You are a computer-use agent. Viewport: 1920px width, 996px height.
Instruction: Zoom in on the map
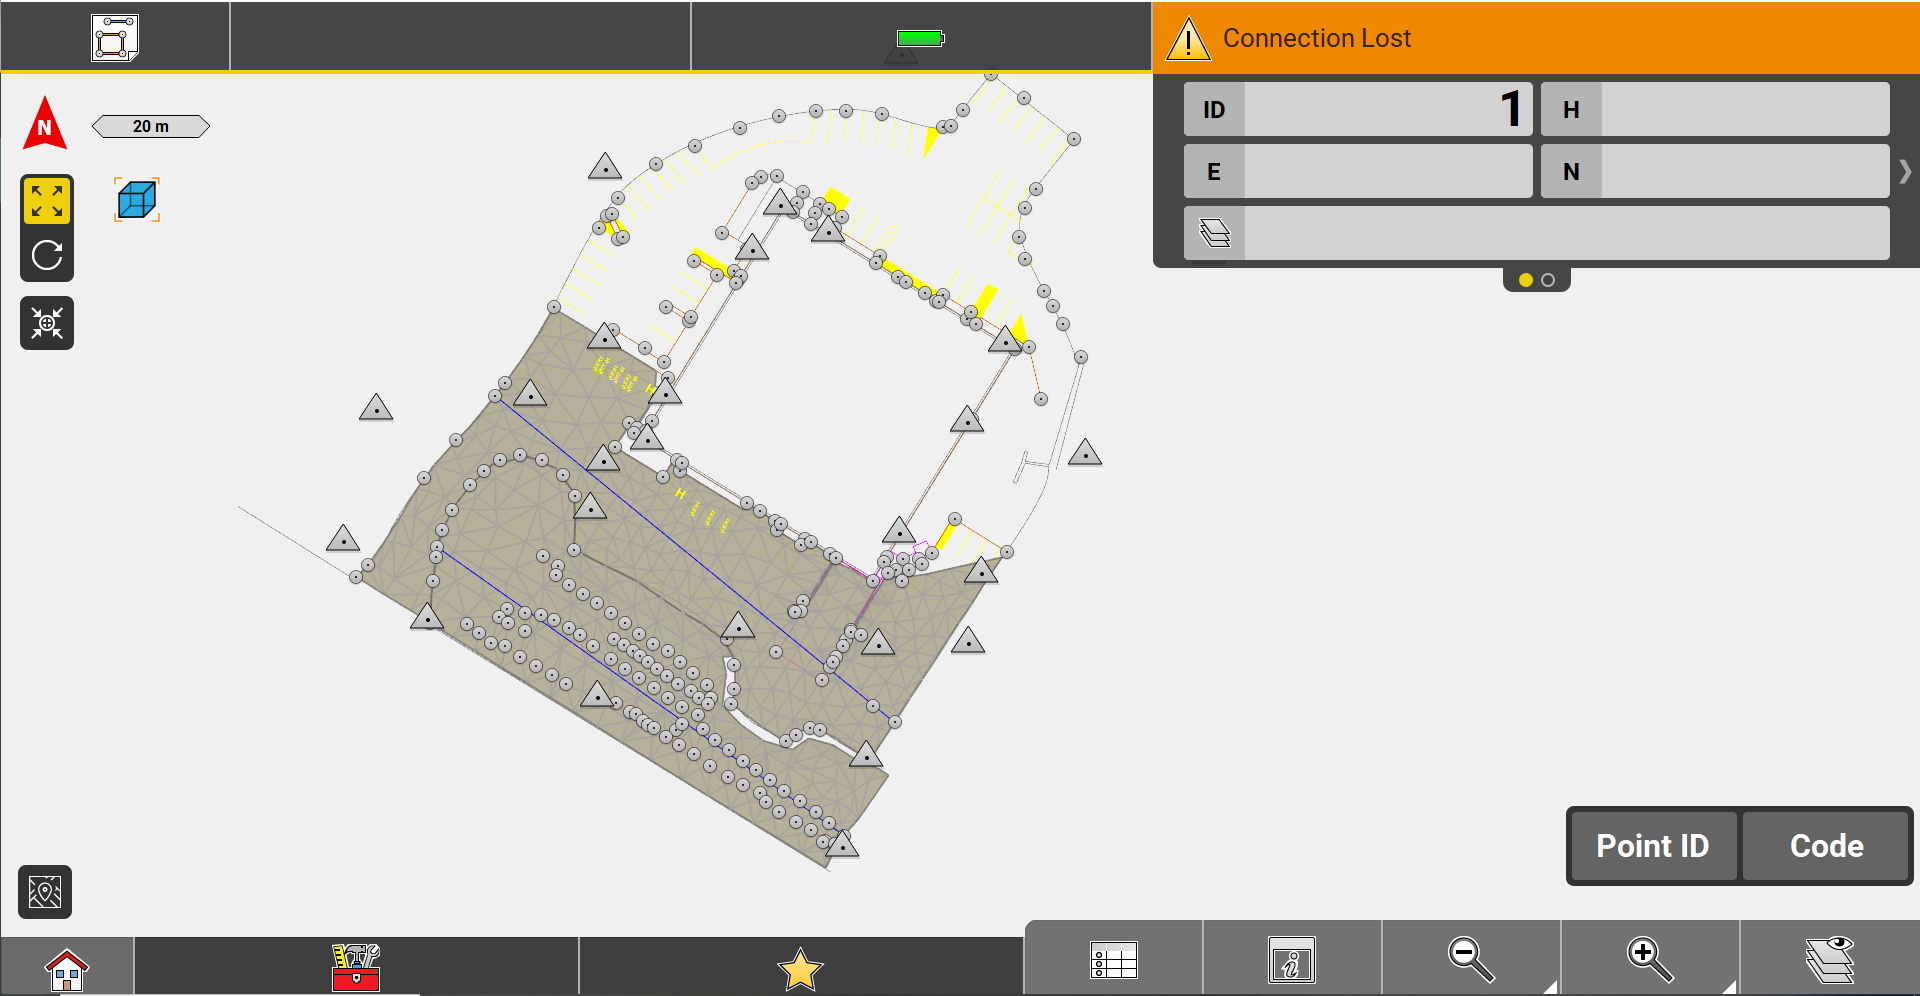point(1649,959)
